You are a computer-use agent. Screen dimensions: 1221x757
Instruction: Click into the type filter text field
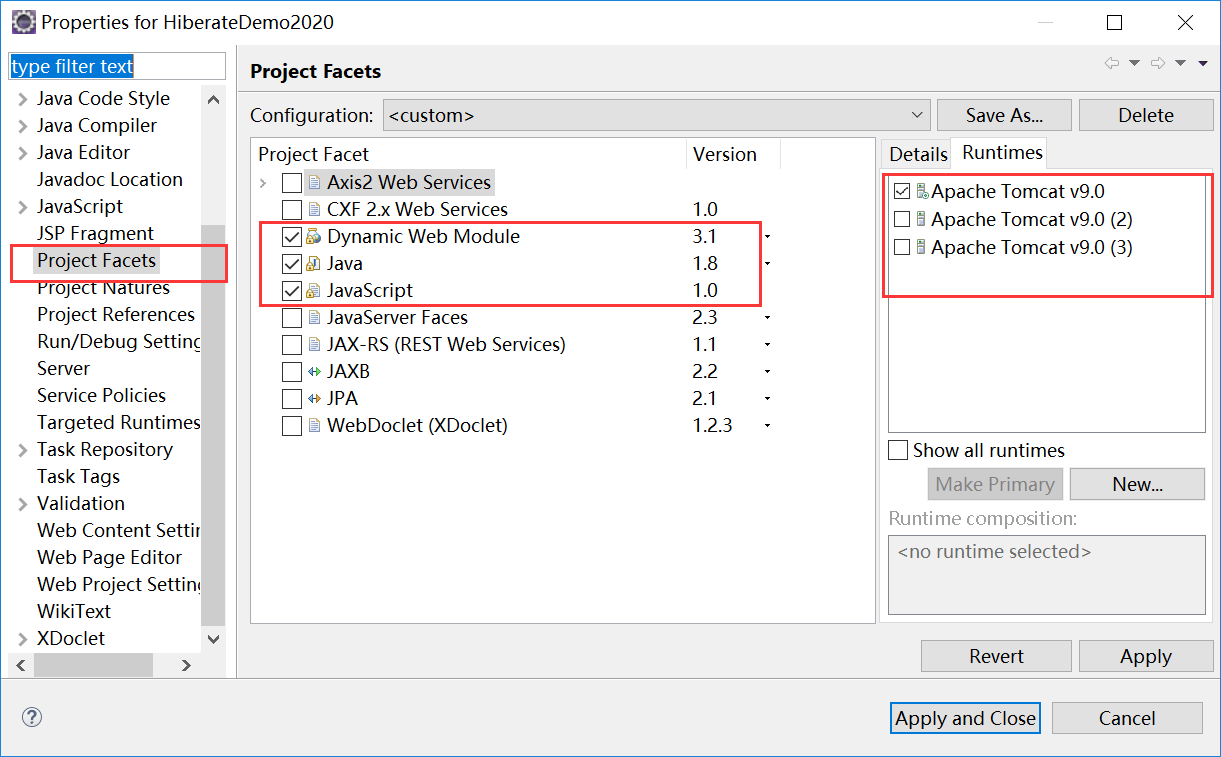pyautogui.click(x=118, y=67)
